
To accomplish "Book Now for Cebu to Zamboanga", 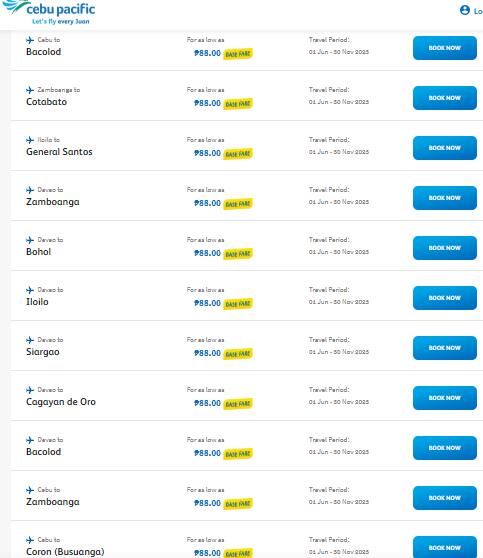I will (x=445, y=498).
